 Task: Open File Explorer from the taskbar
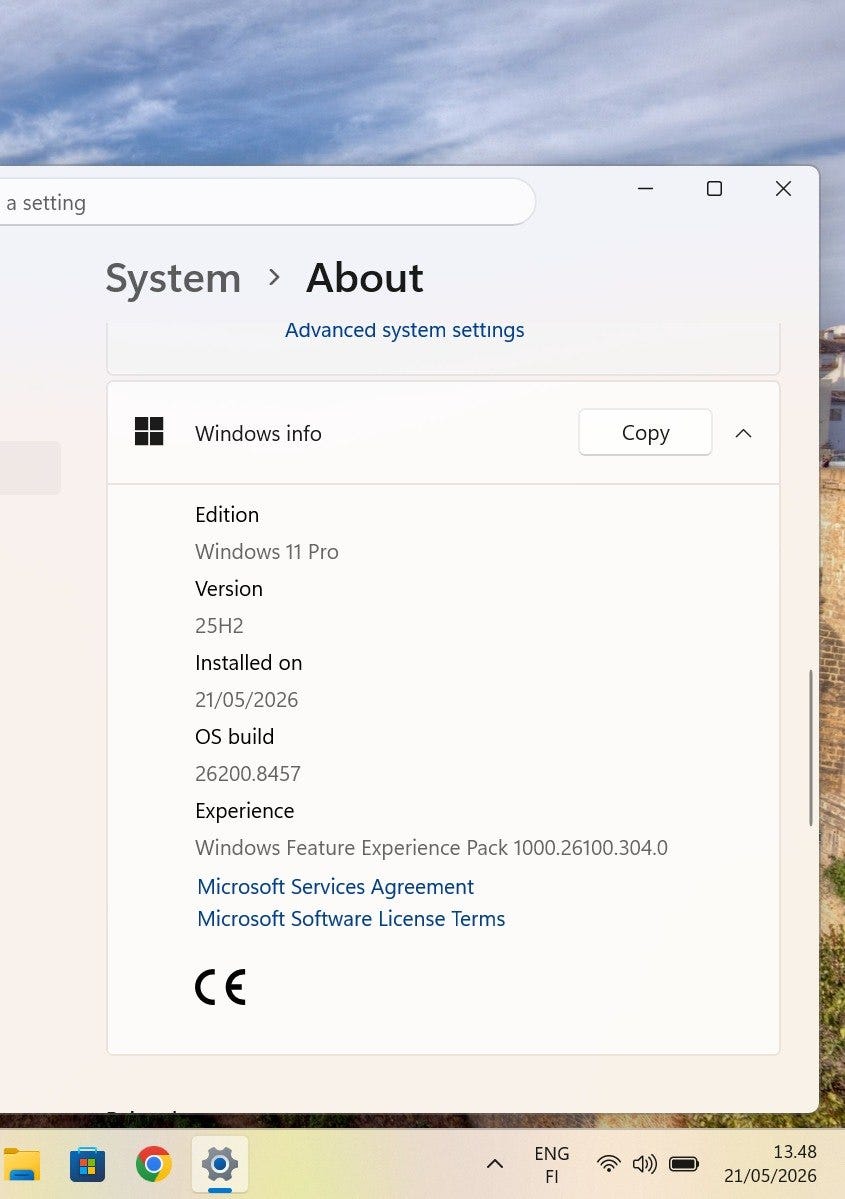[21, 1165]
